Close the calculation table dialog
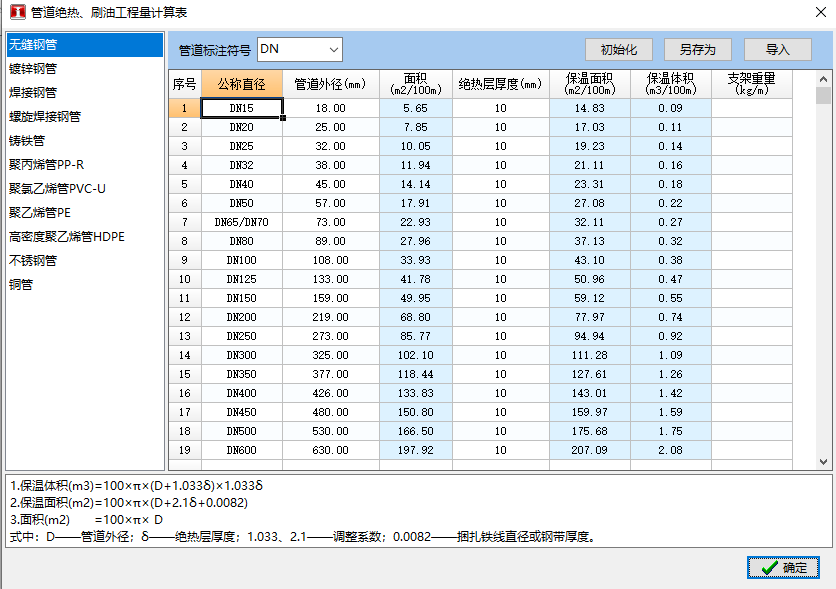 coord(812,12)
